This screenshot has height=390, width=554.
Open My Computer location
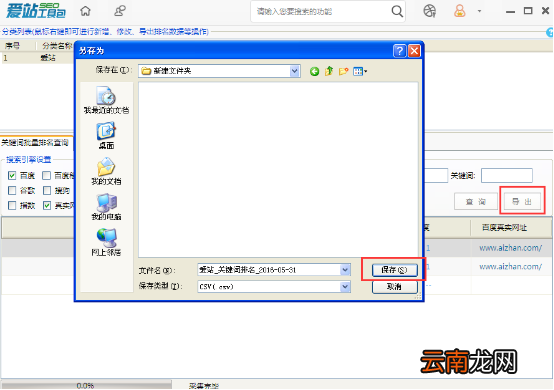(106, 207)
